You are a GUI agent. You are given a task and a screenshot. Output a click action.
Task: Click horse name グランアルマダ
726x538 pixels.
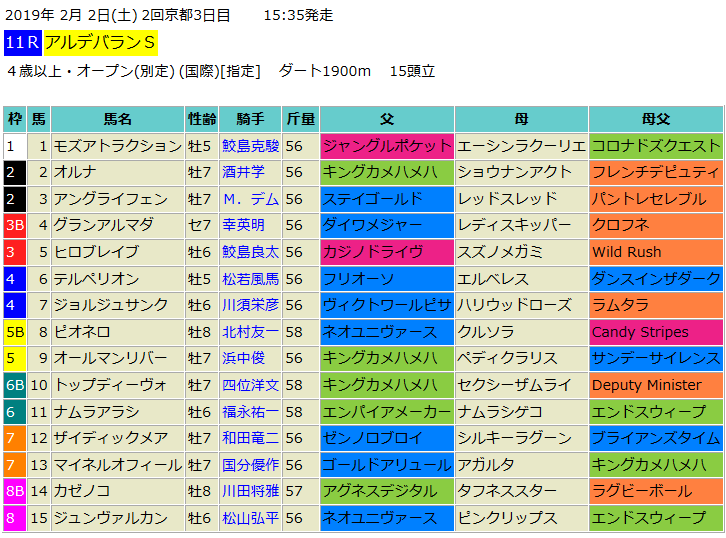point(104,225)
